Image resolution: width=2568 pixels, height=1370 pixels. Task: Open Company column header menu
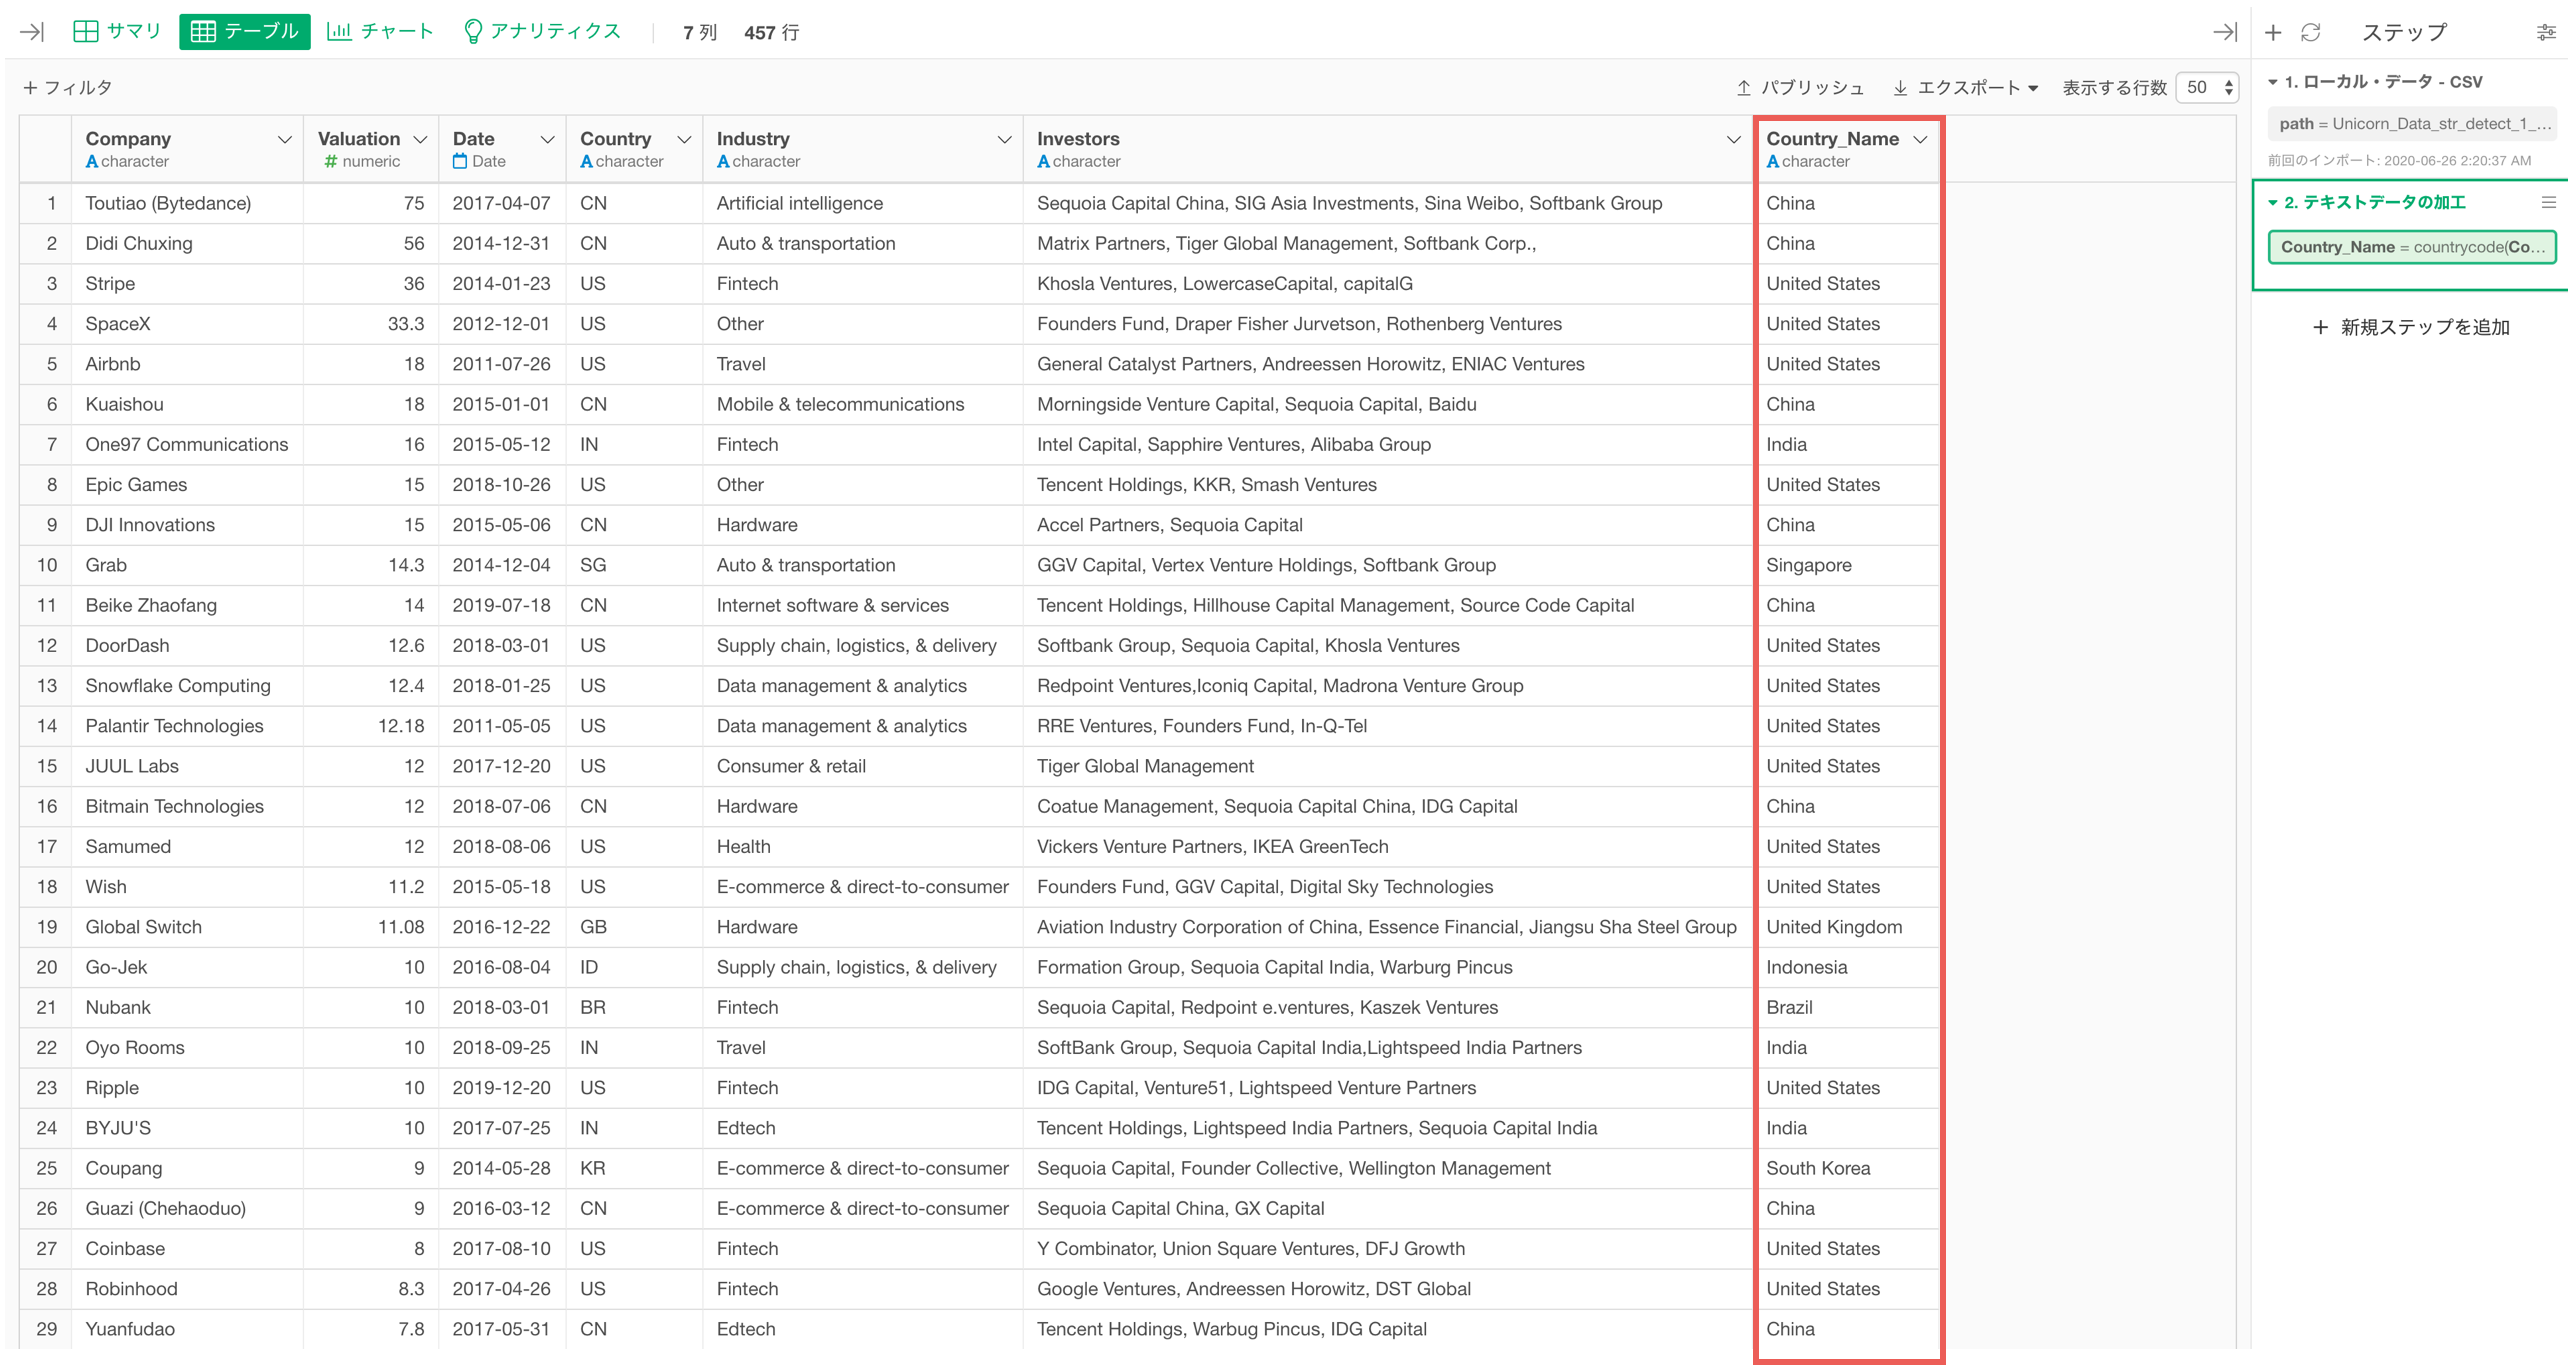tap(284, 139)
